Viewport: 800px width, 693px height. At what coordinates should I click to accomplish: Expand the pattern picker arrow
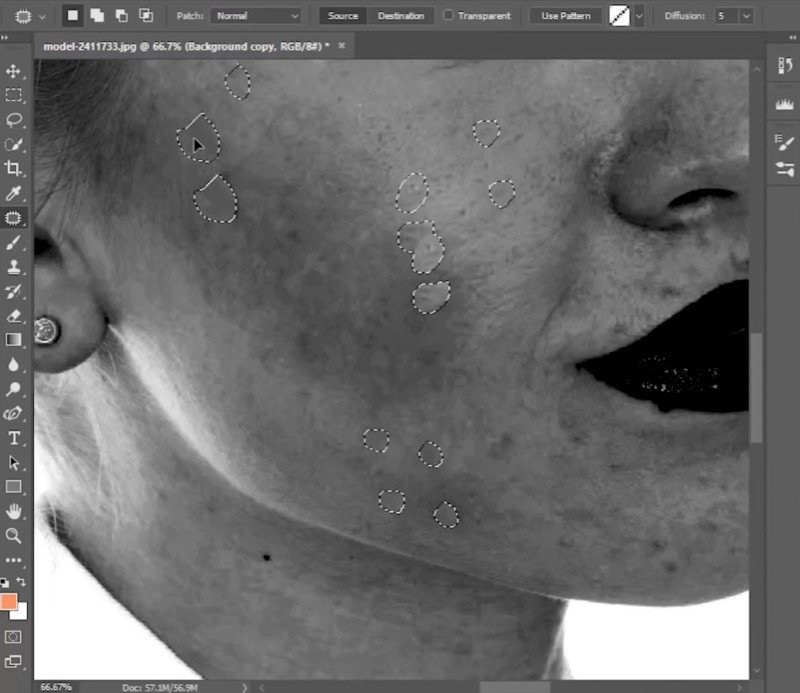[640, 16]
